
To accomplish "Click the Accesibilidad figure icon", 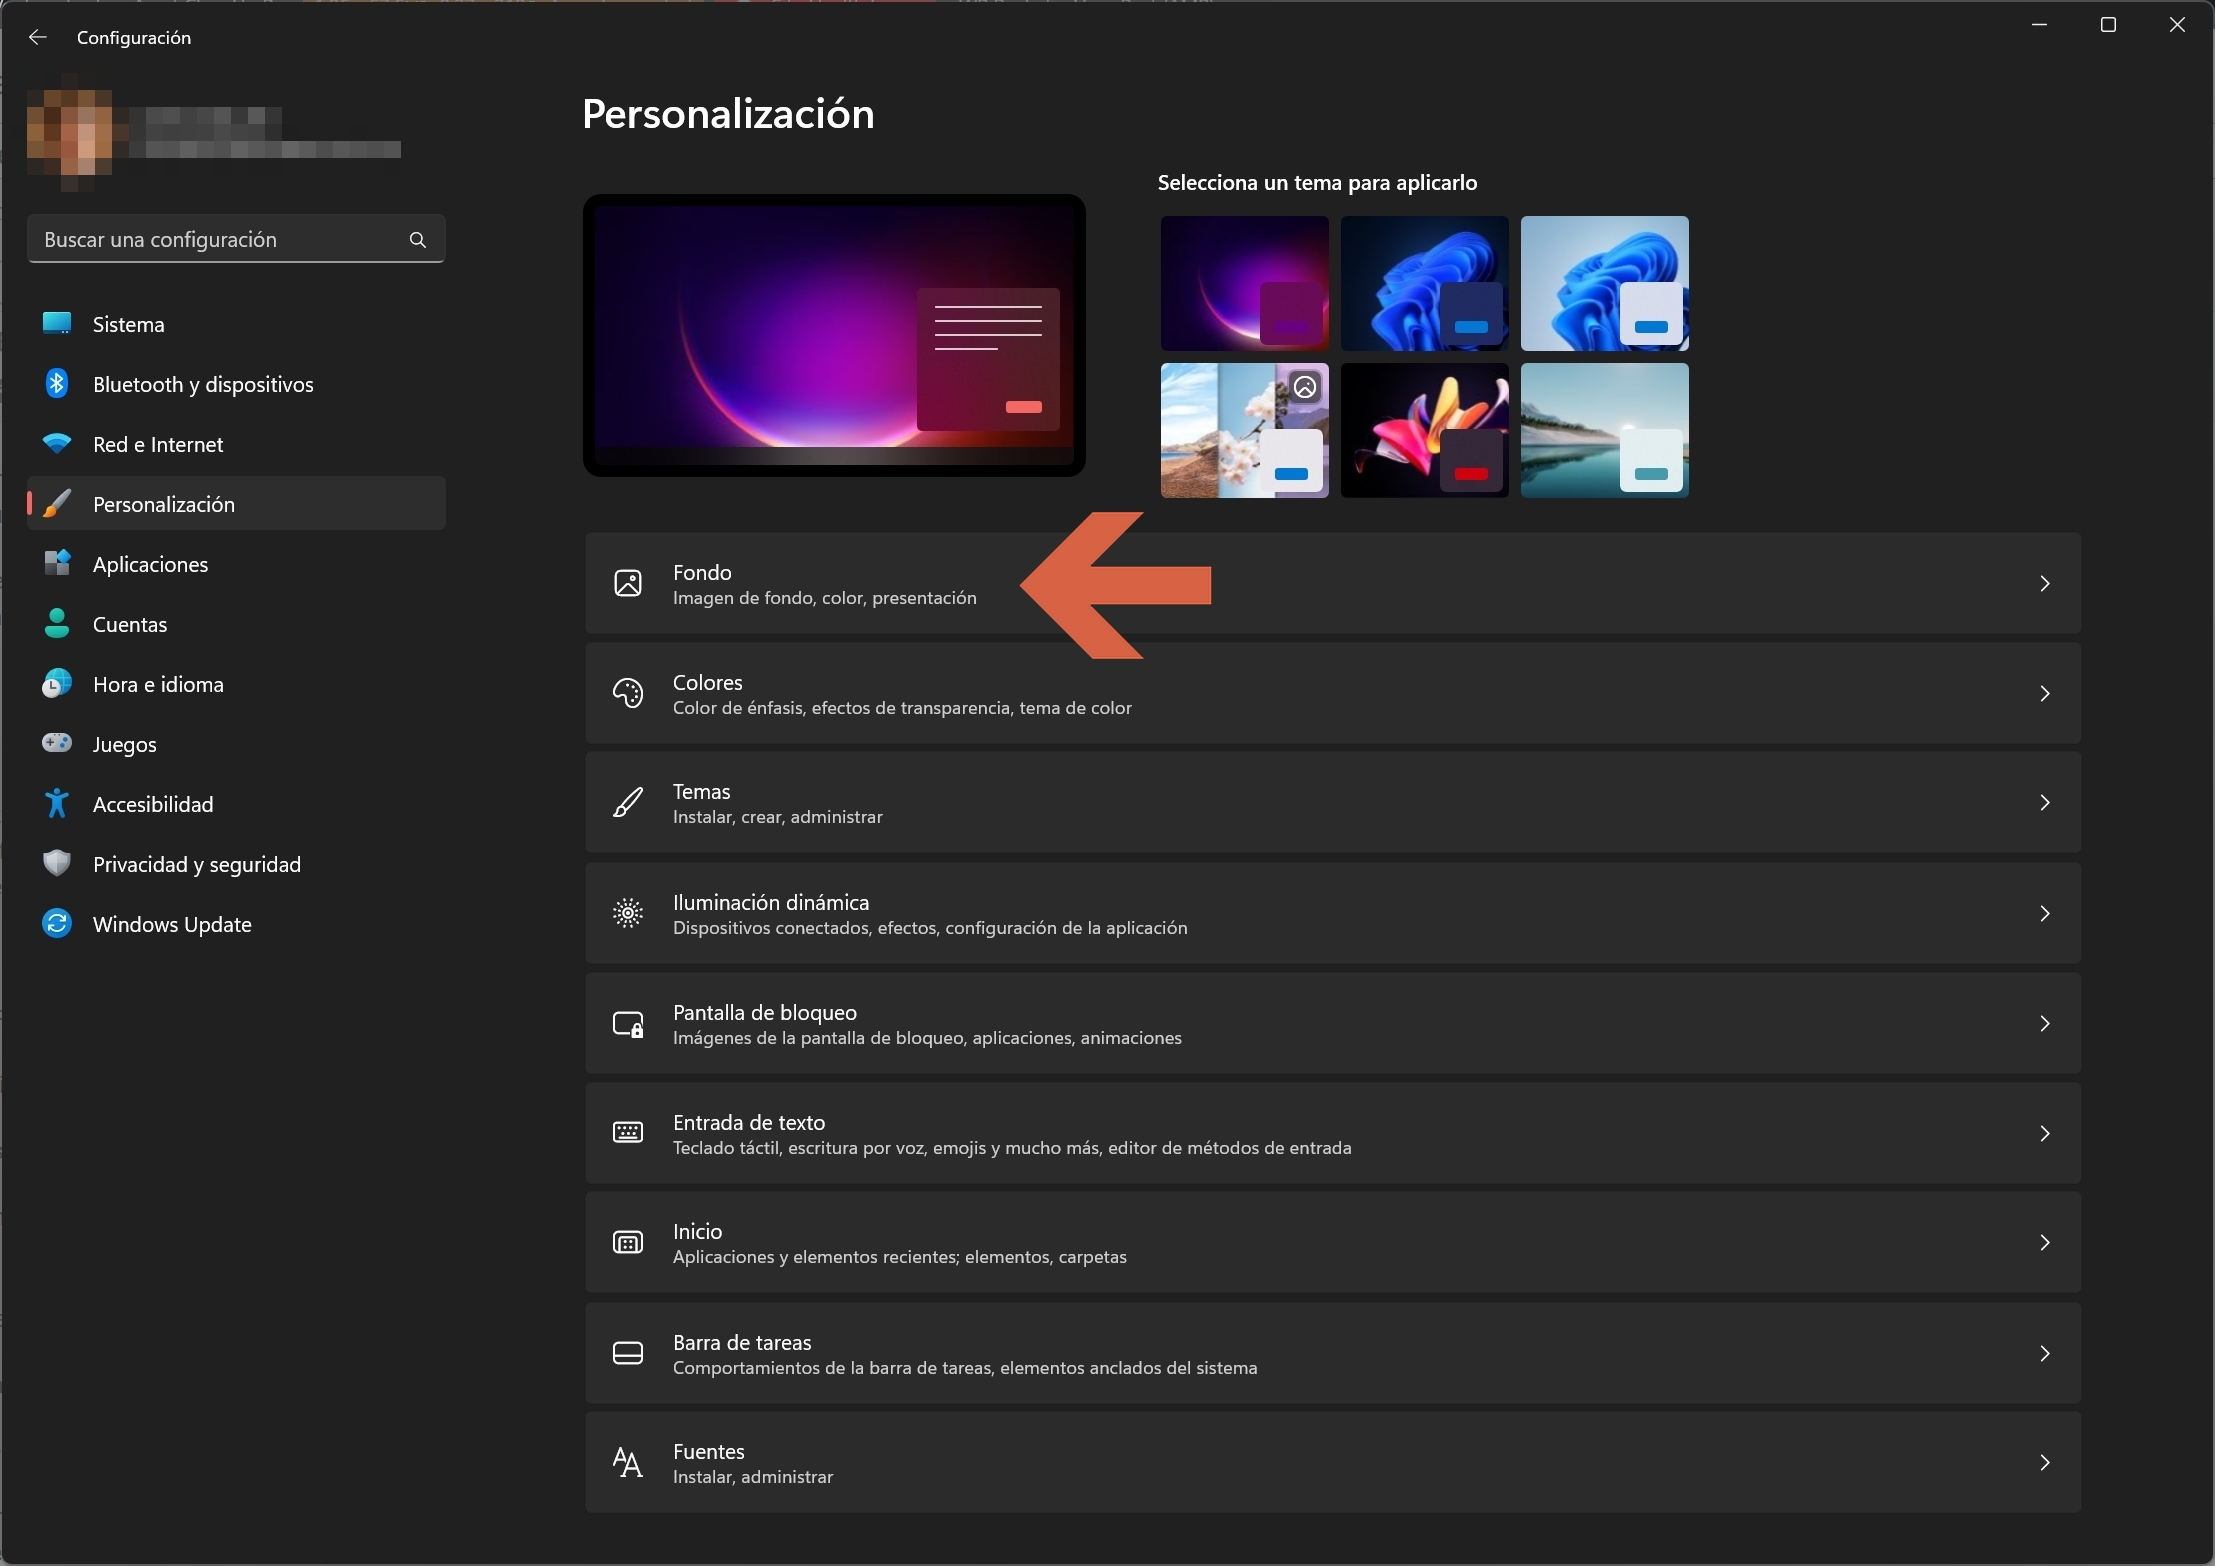I will tap(57, 803).
